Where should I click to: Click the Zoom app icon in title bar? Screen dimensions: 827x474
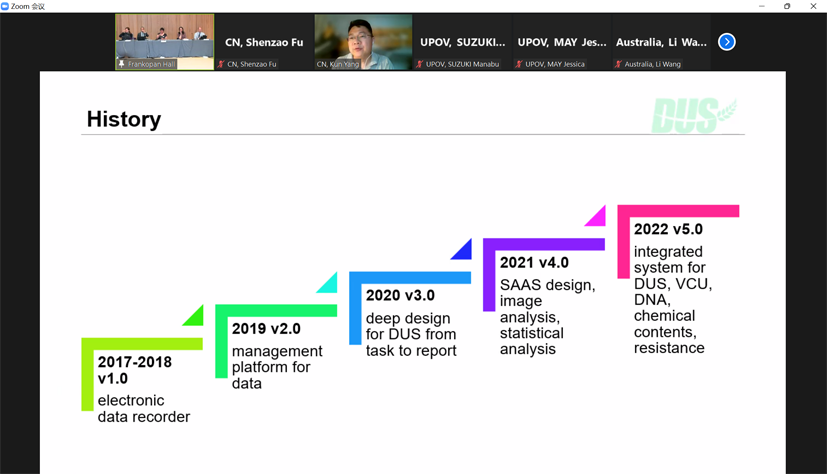point(5,6)
